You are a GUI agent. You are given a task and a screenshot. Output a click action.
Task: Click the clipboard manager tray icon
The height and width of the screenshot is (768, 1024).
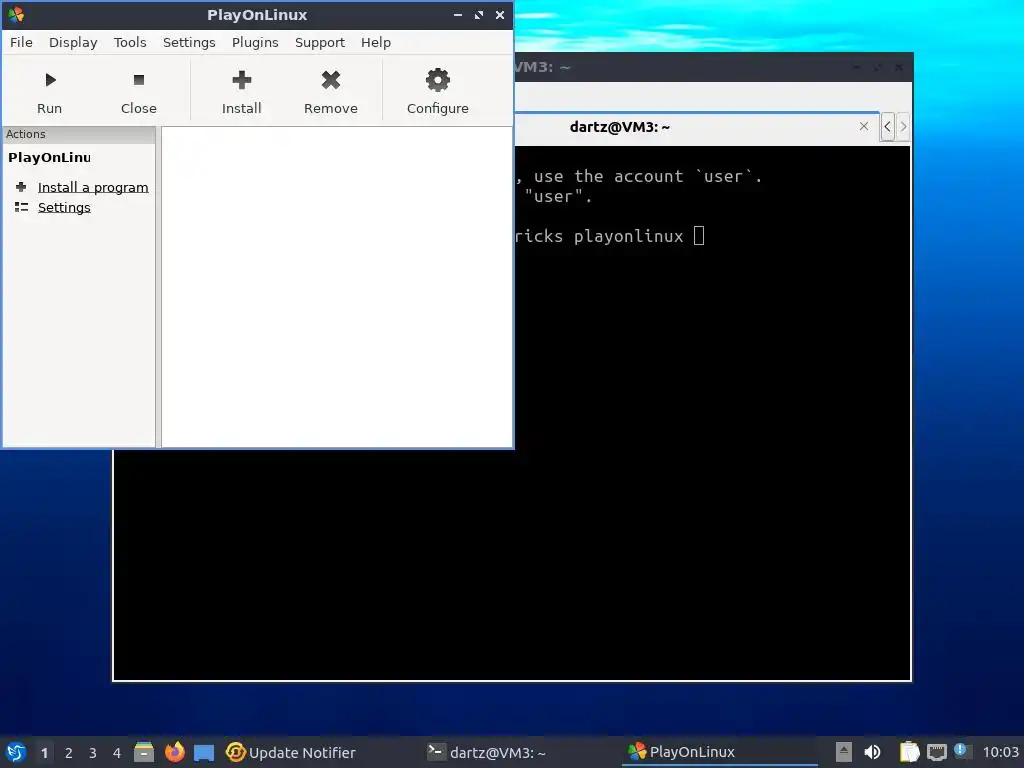[909, 752]
